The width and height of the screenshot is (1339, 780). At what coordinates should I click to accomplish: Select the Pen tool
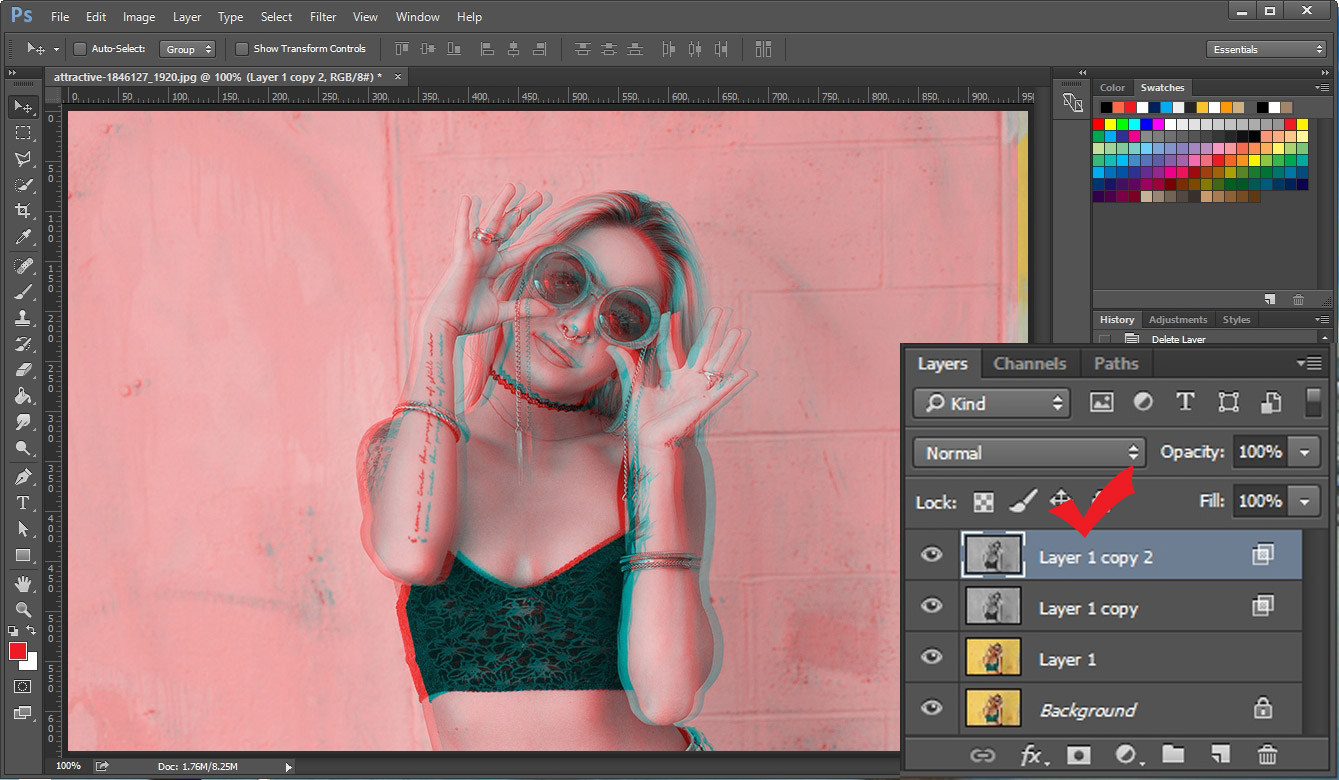click(23, 477)
